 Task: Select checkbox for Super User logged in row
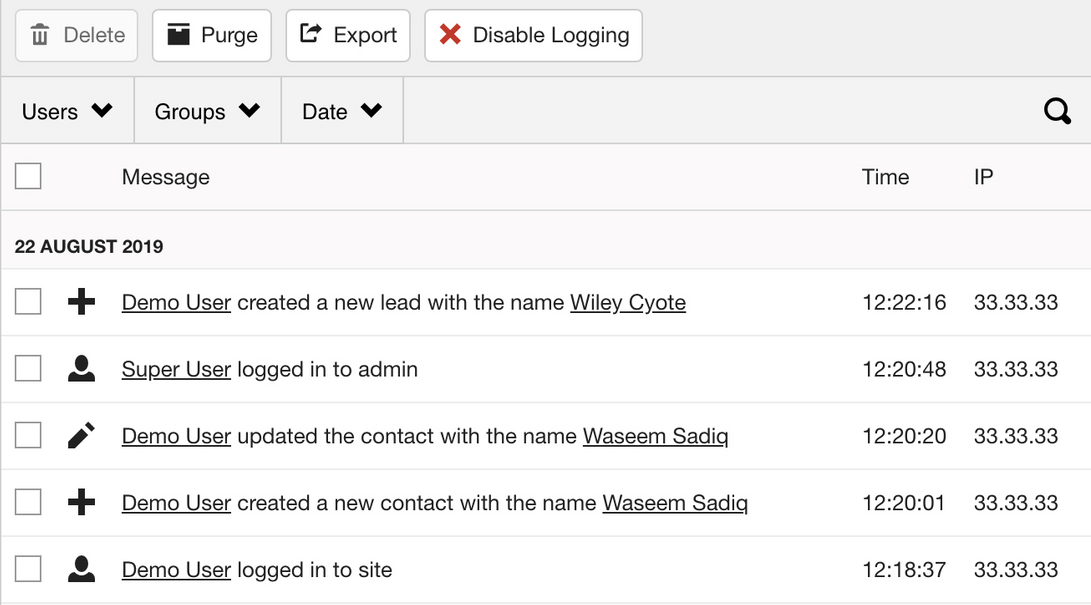click(28, 369)
